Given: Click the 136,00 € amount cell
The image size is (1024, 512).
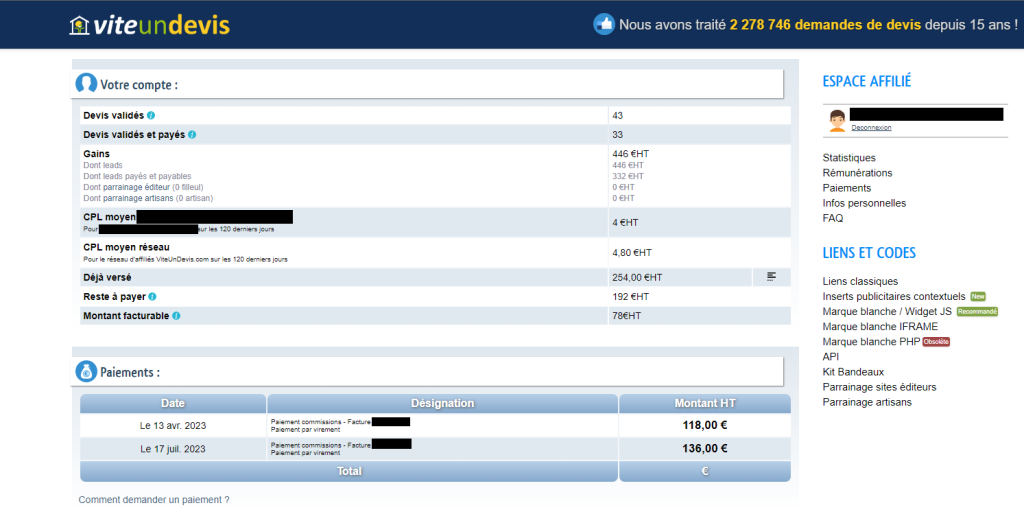Looking at the screenshot, I should tap(705, 448).
